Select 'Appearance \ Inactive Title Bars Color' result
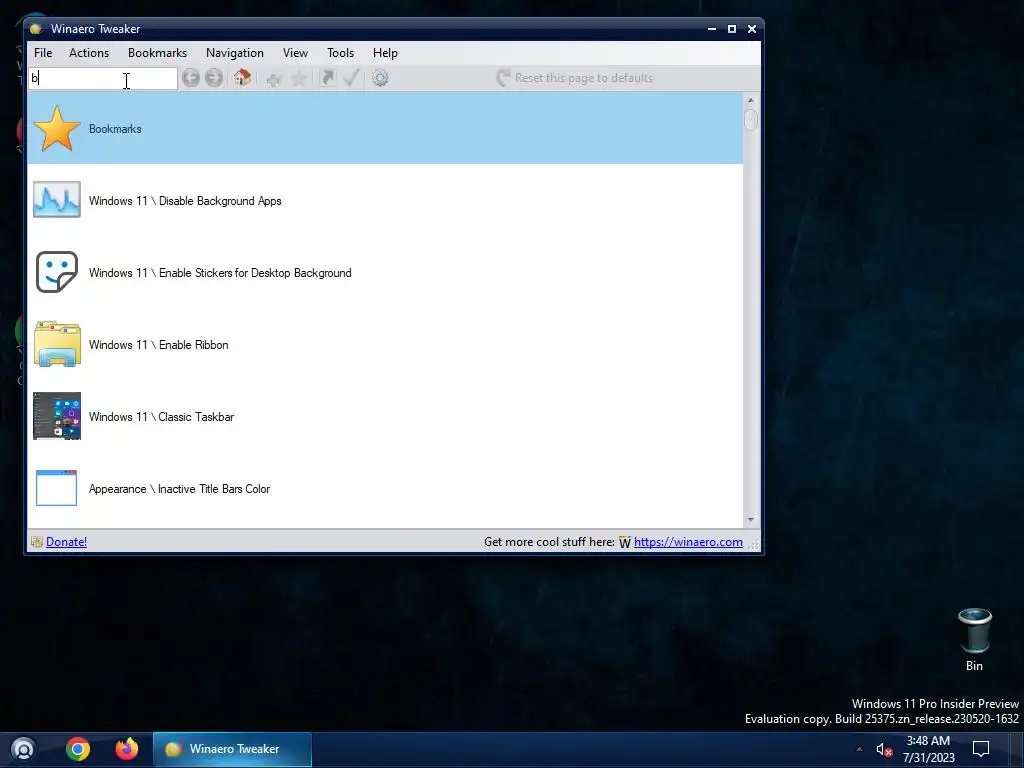The image size is (1024, 768). 385,488
